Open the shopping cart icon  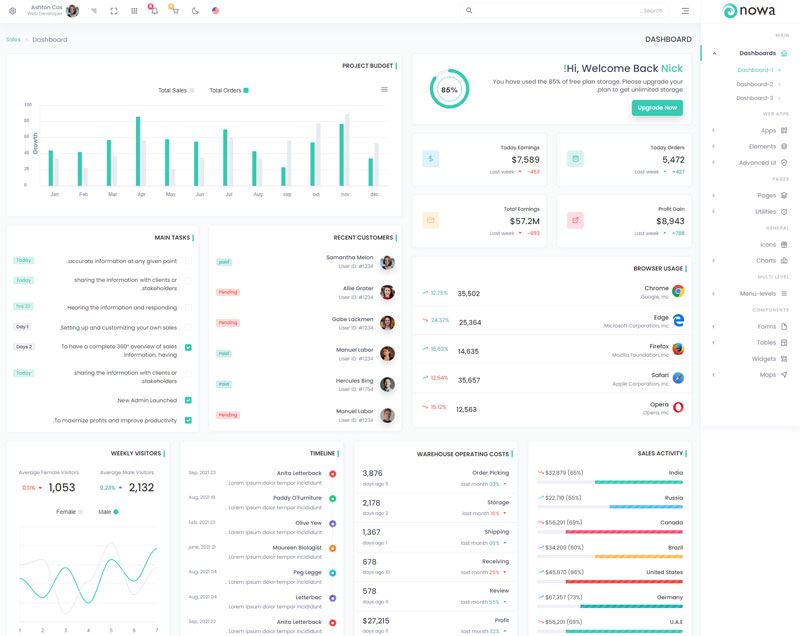pyautogui.click(x=175, y=11)
